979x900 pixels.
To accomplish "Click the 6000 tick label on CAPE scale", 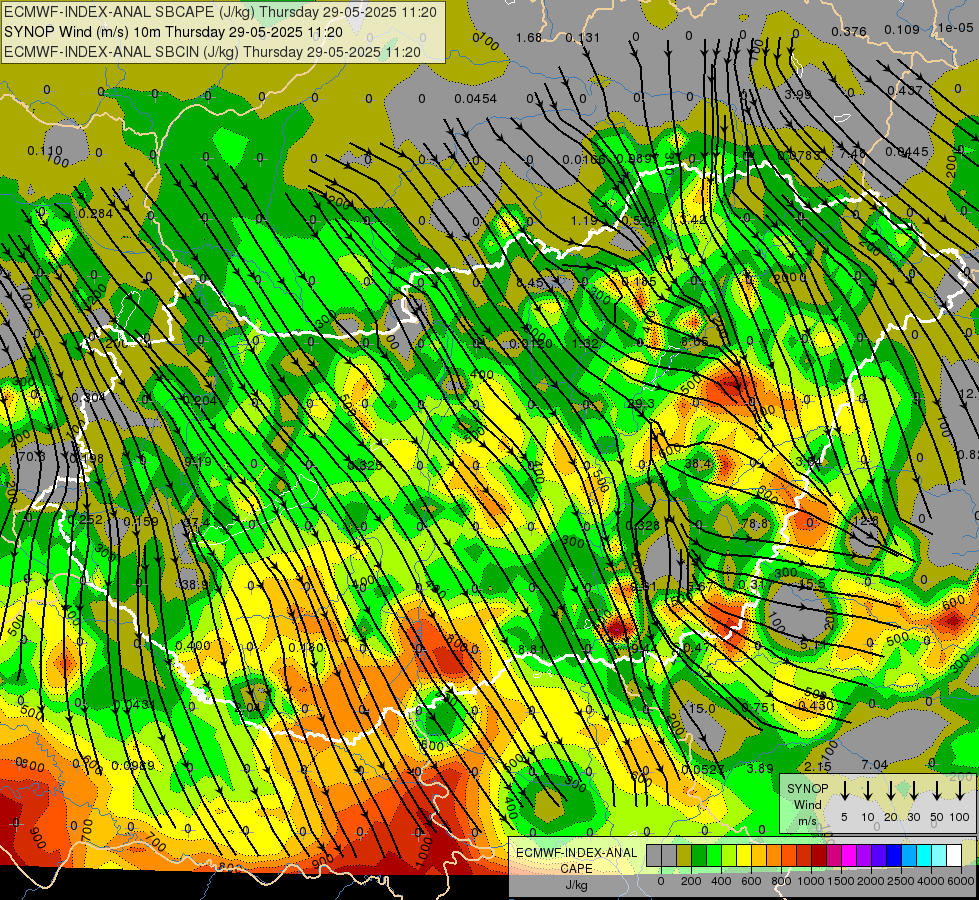I will point(961,881).
